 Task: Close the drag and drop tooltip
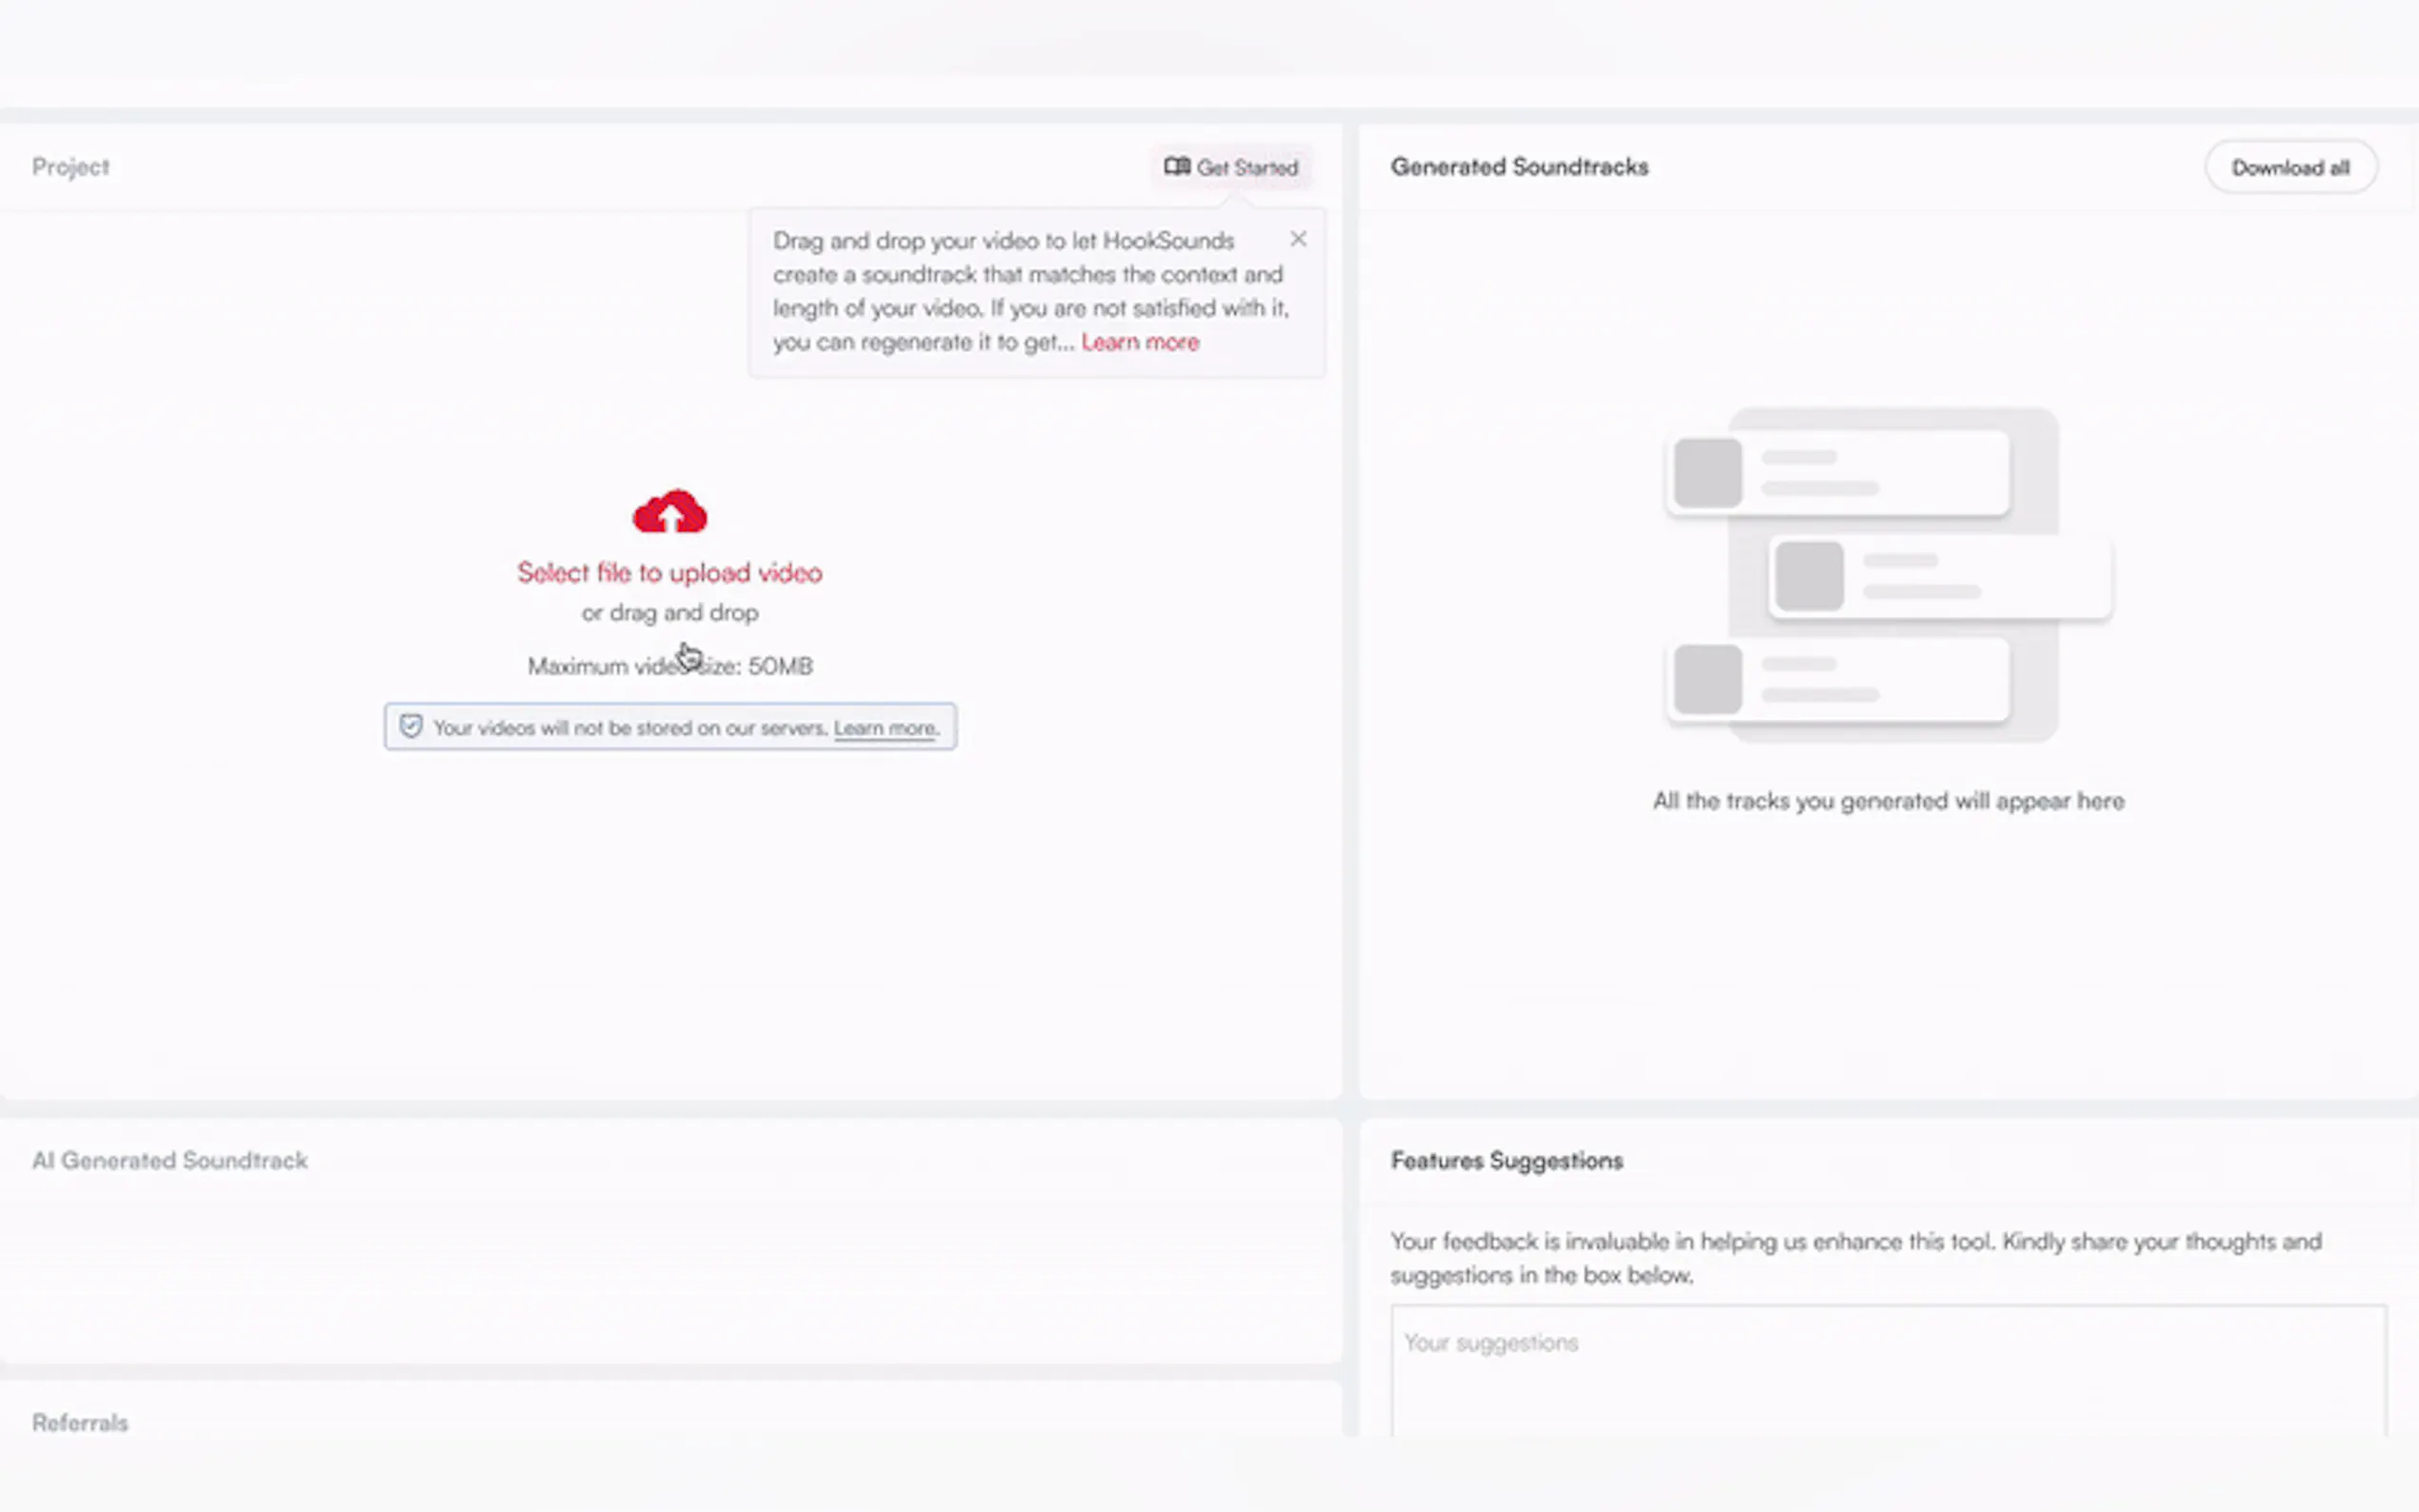1297,239
